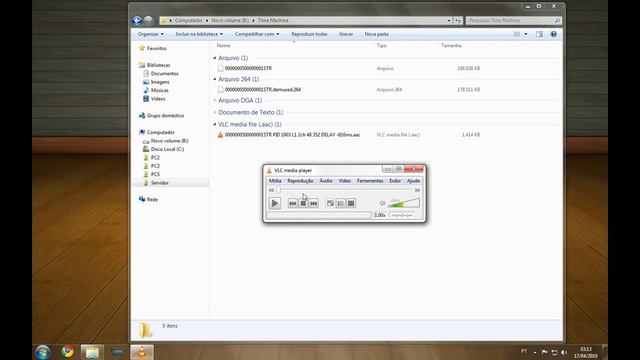
Task: Speed up with VLC faster button
Action: coord(417,190)
